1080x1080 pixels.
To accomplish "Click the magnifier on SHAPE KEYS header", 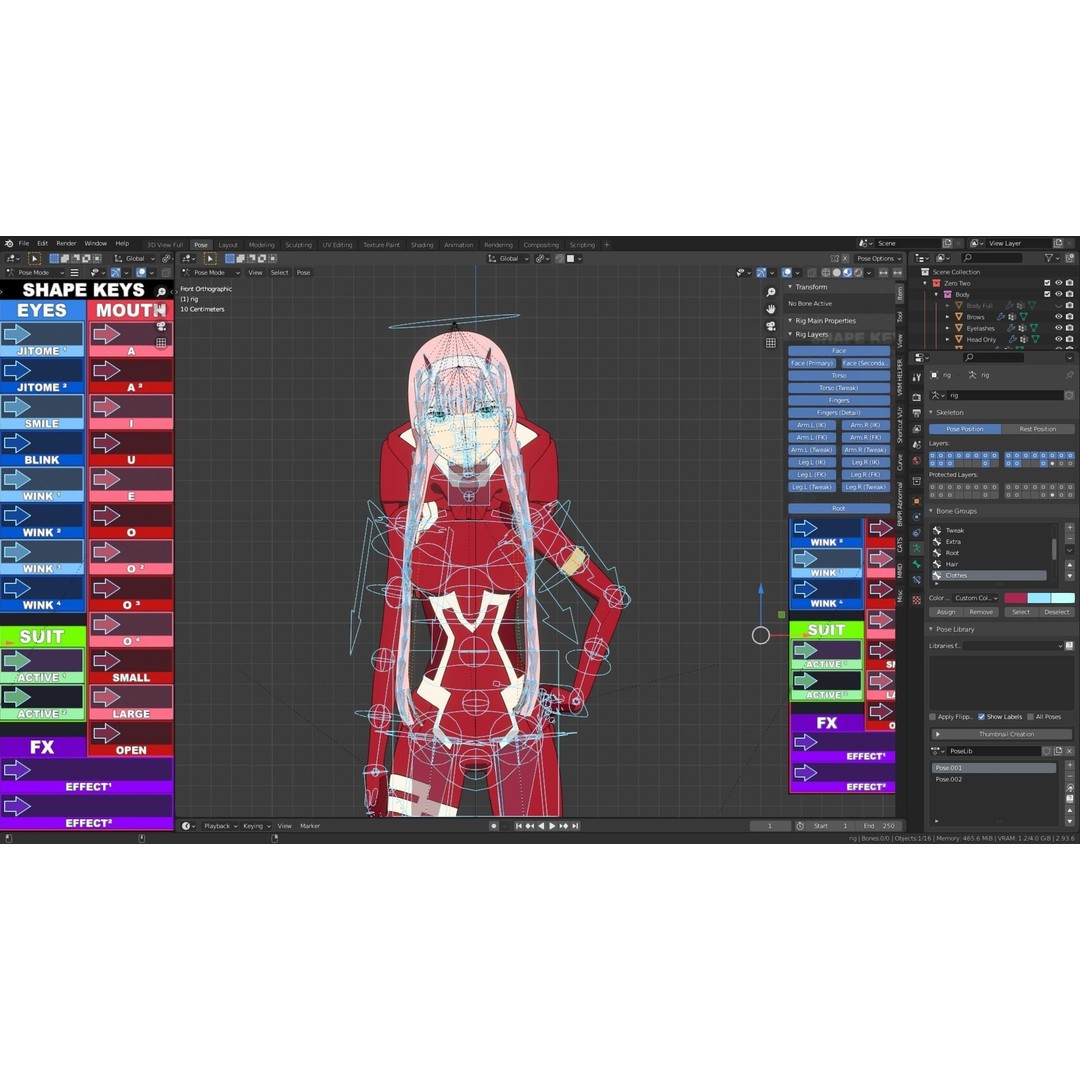I will pyautogui.click(x=161, y=292).
